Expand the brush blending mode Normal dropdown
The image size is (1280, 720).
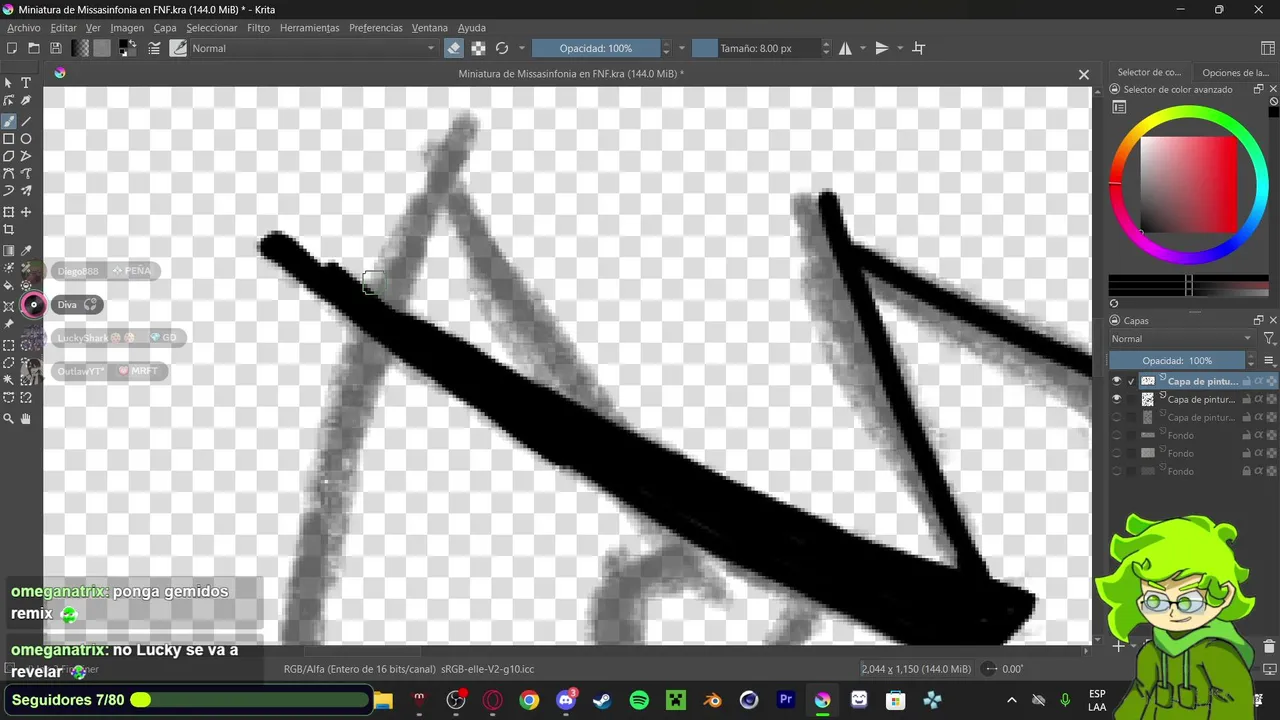tap(314, 48)
